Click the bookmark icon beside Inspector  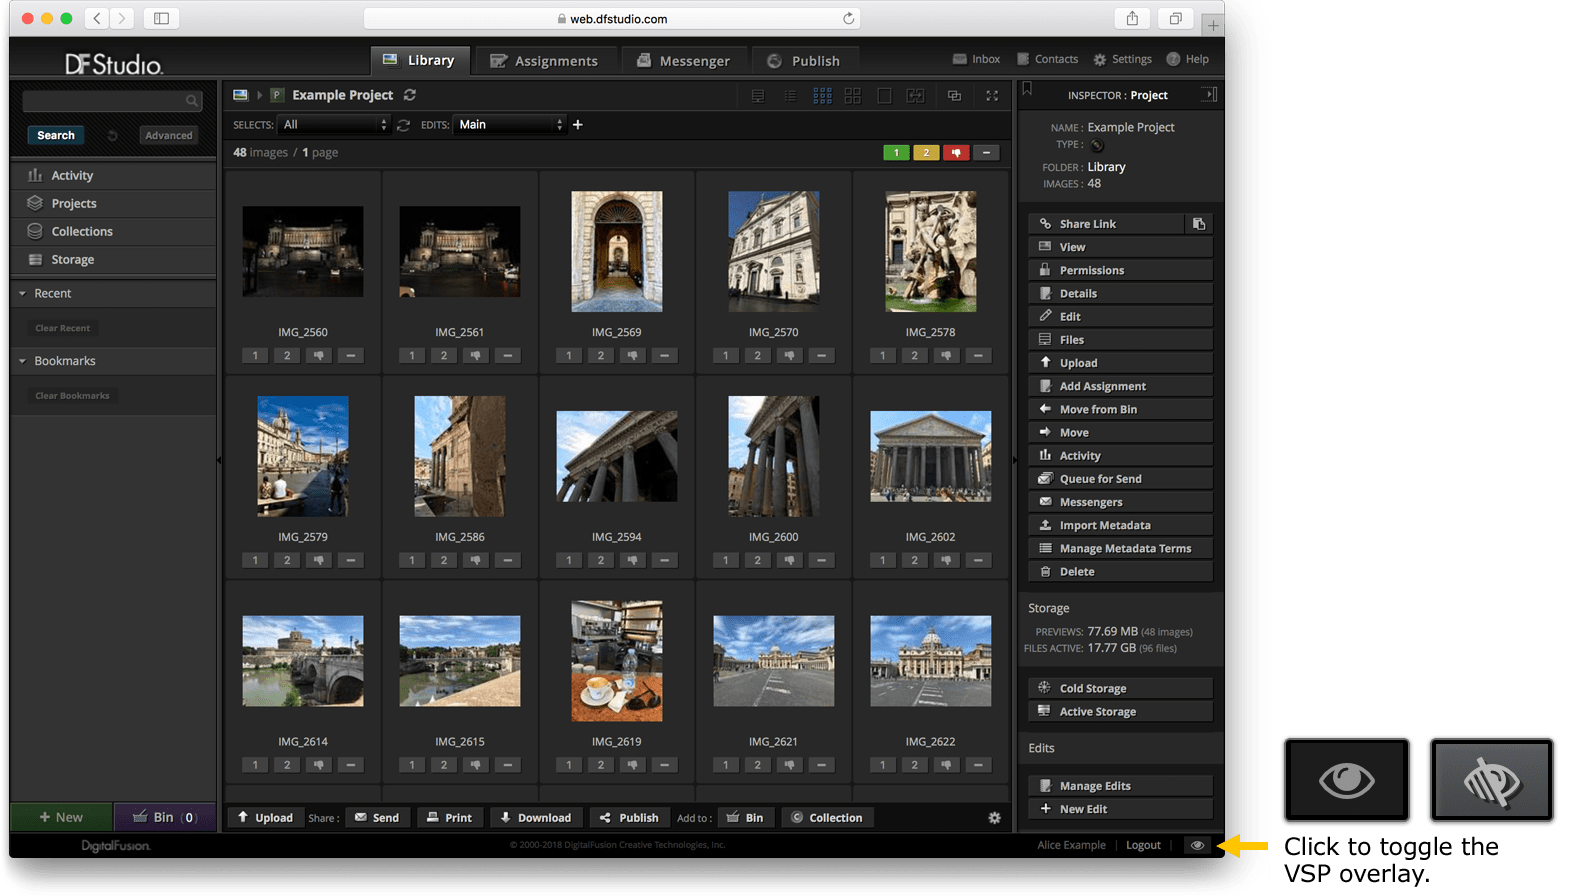click(x=1027, y=90)
